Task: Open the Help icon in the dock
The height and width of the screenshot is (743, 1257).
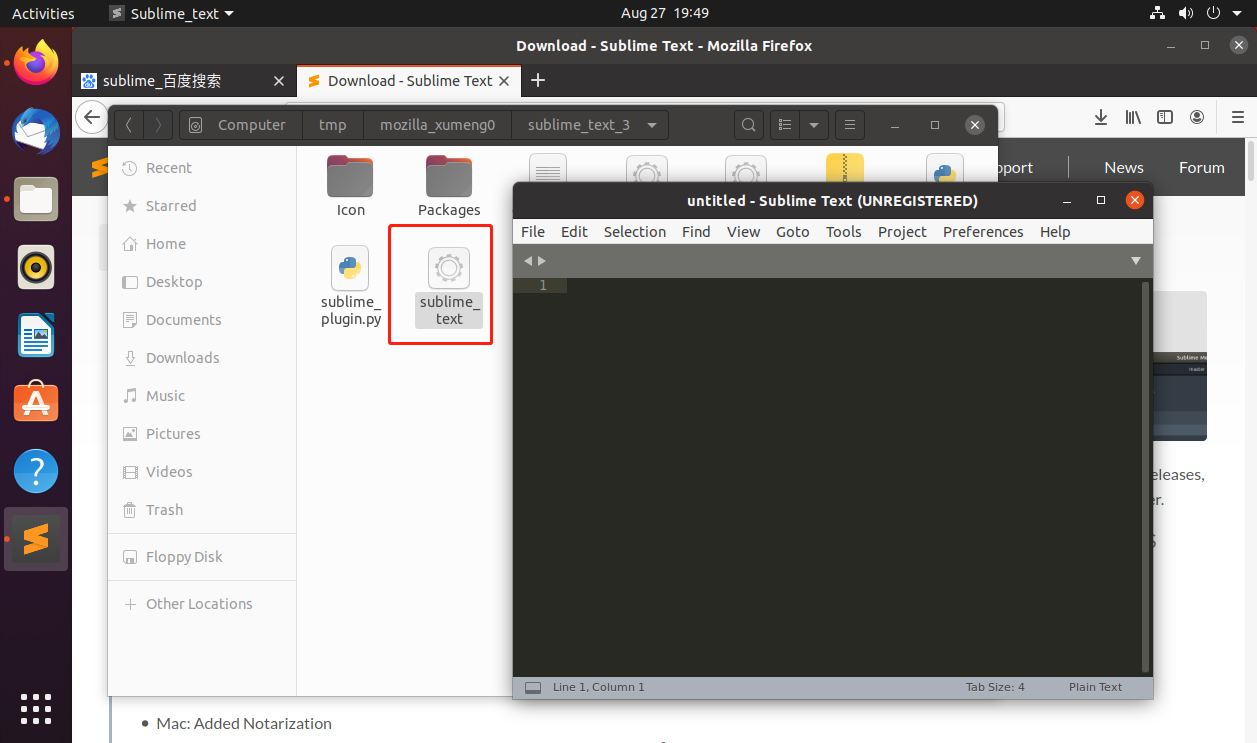Action: point(36,471)
